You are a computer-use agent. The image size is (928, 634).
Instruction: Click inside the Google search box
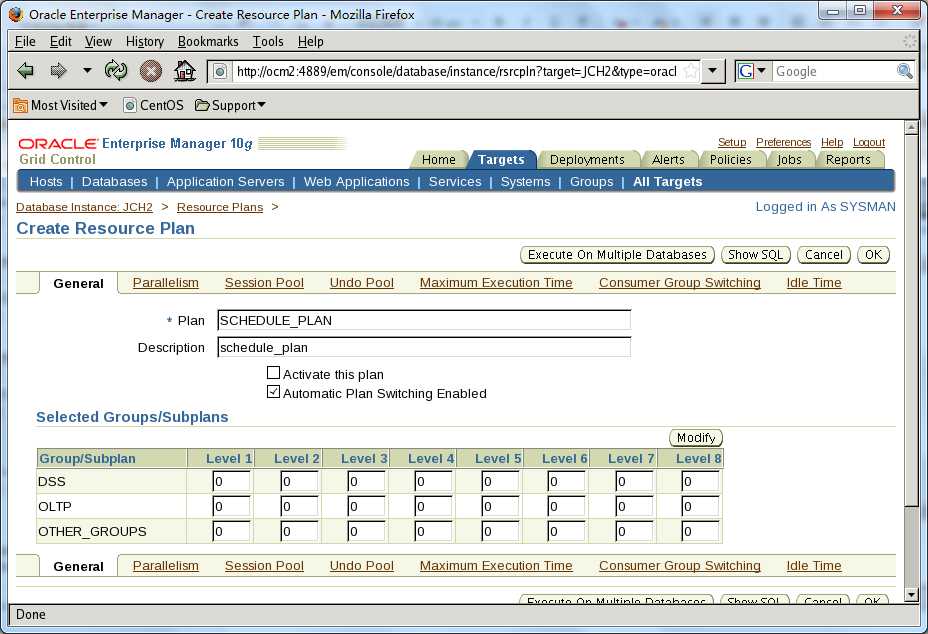(x=833, y=72)
